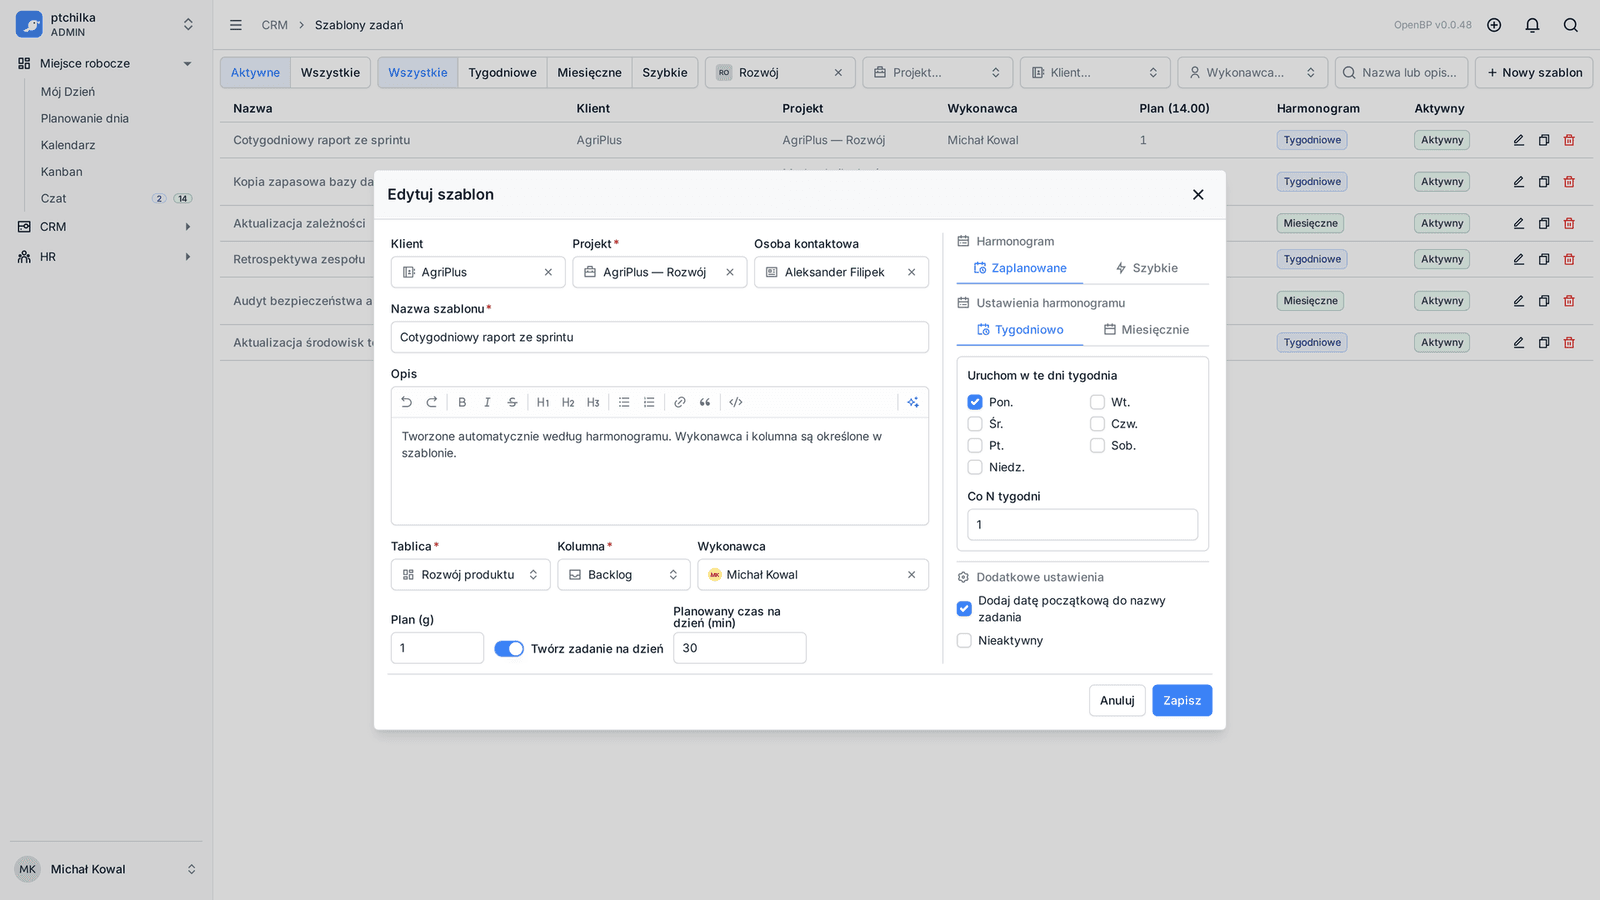This screenshot has height=900, width=1600.
Task: Open the notifications bell
Action: click(x=1532, y=25)
